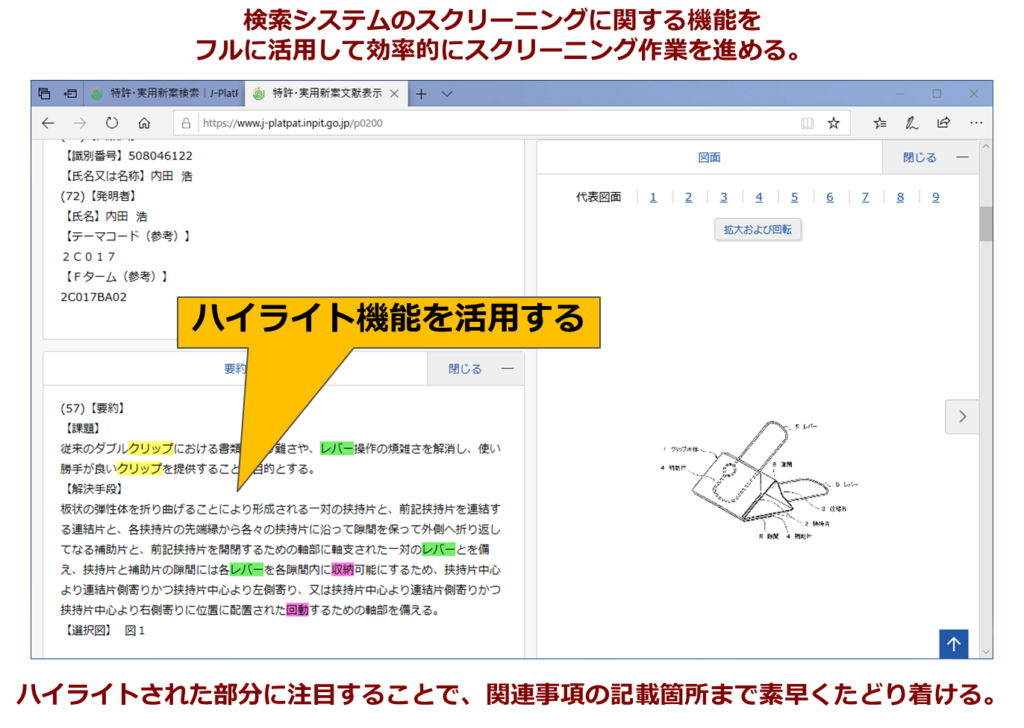This screenshot has height=728, width=1024.
Task: Click the 拡大および回転 button
Action: tap(758, 229)
